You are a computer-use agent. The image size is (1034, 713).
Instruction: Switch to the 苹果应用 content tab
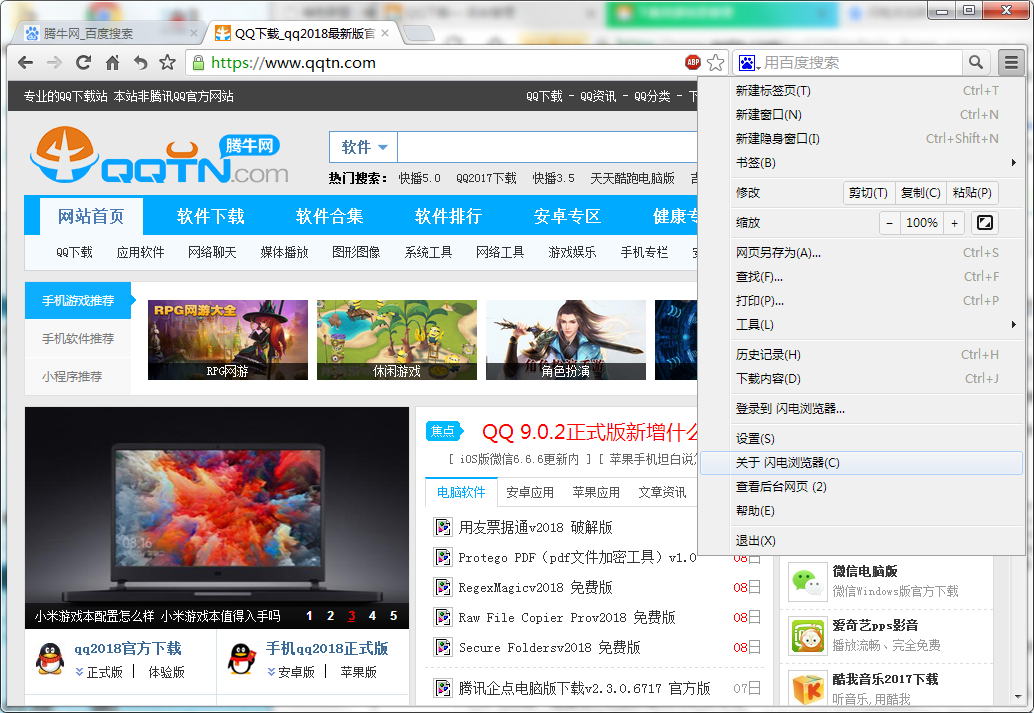(596, 493)
